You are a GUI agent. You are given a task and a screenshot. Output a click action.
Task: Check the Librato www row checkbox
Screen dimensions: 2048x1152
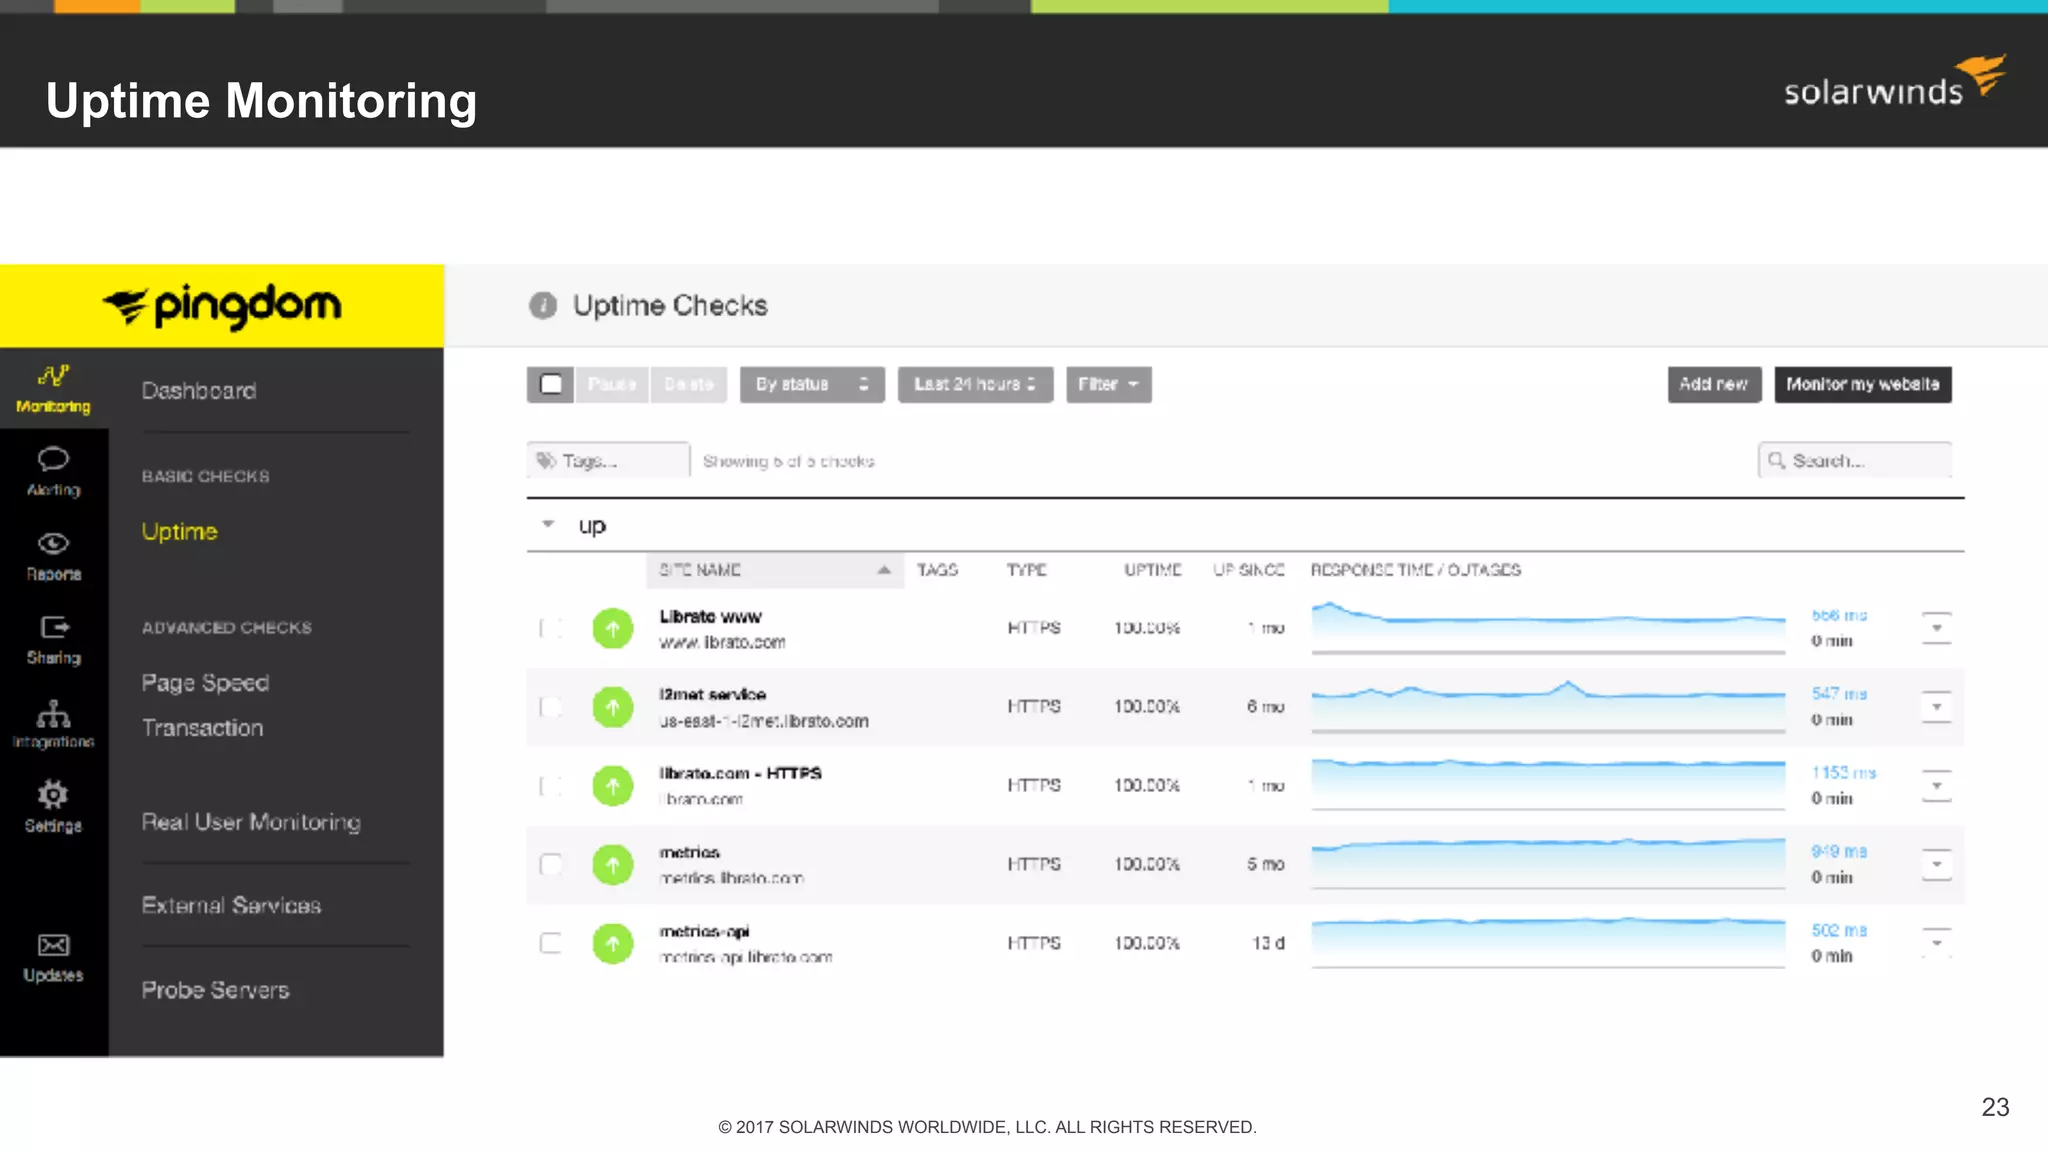coord(550,628)
